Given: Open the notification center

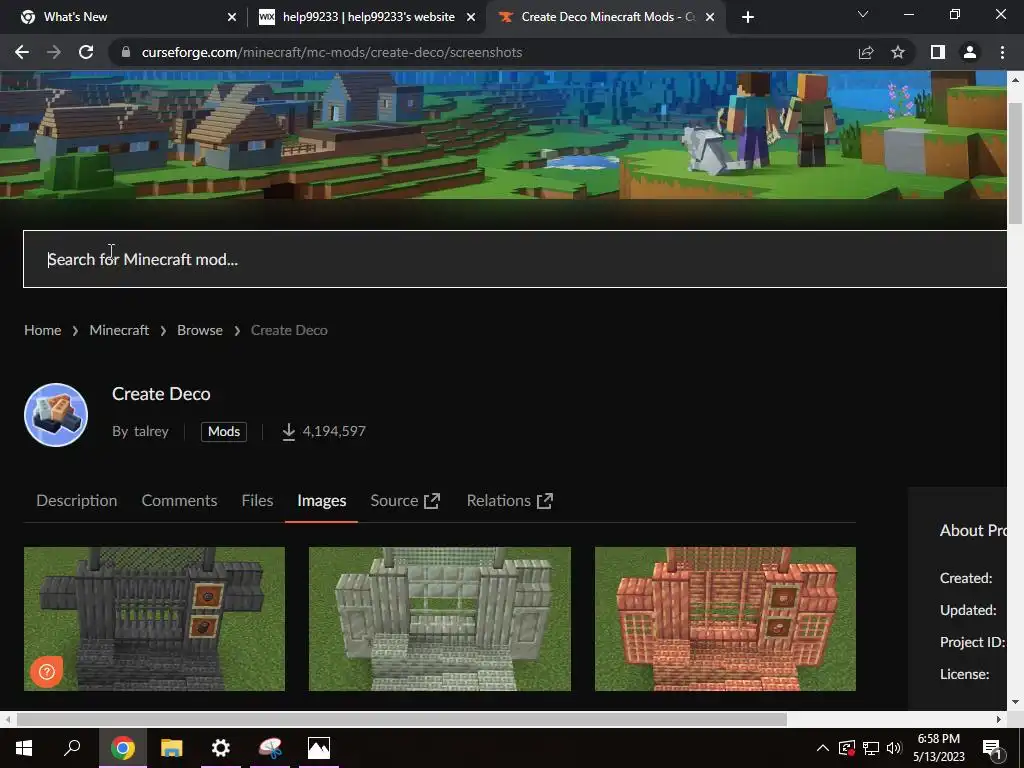Looking at the screenshot, I should point(993,749).
